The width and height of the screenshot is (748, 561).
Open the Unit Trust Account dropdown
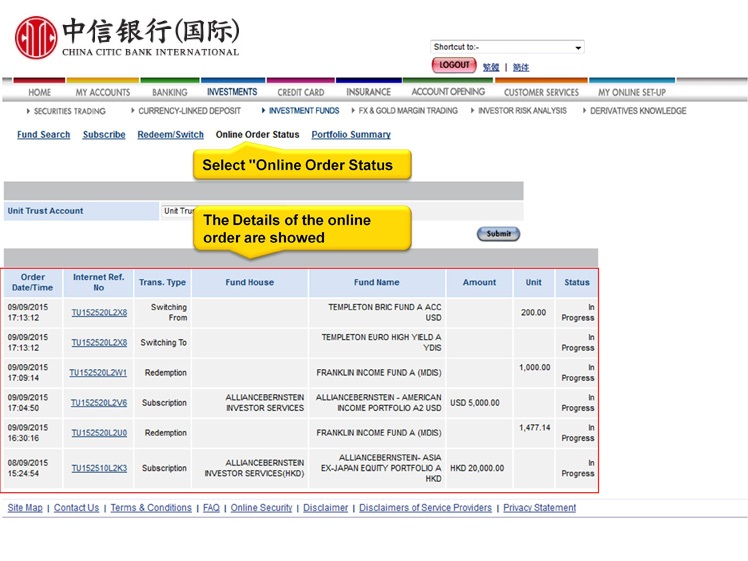coord(178,211)
